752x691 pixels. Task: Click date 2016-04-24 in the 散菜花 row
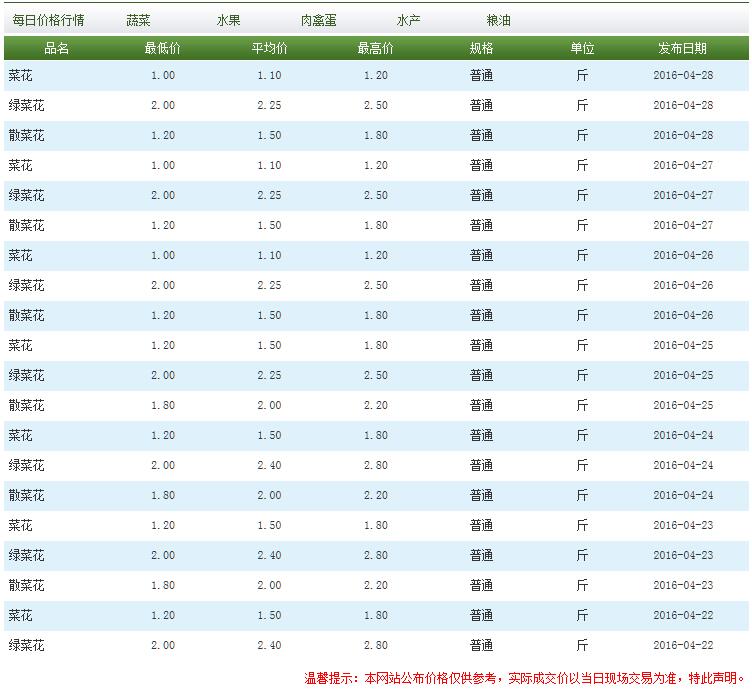683,495
